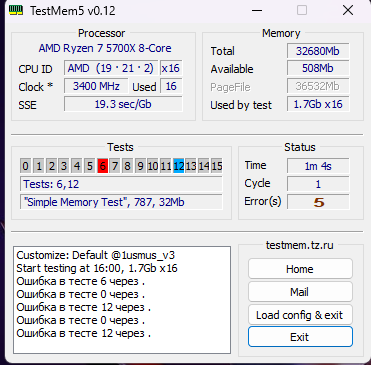Select test box 14

(x=204, y=166)
